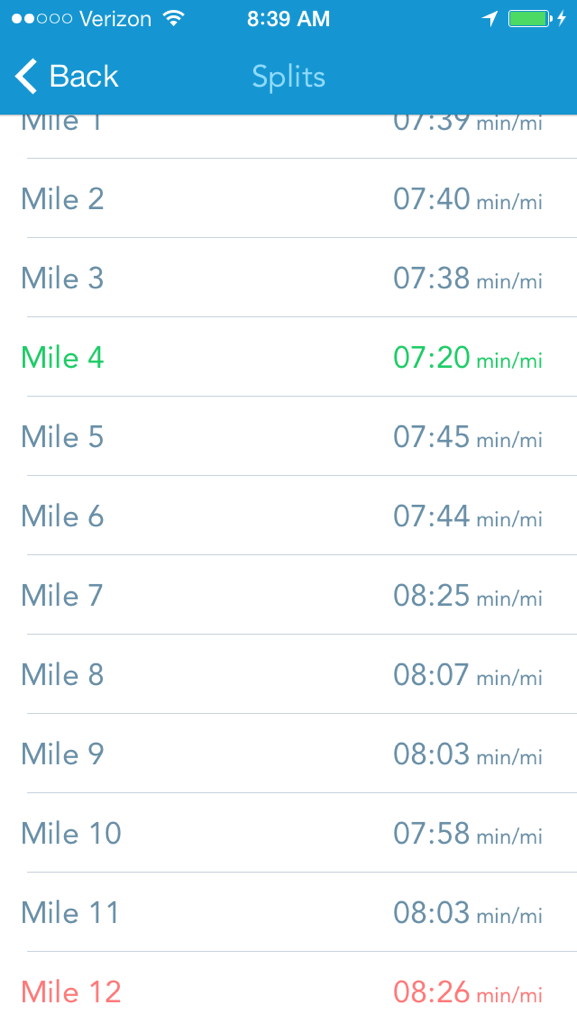Select the Mile 12 slowest split row
Image resolution: width=577 pixels, height=1024 pixels.
point(288,991)
